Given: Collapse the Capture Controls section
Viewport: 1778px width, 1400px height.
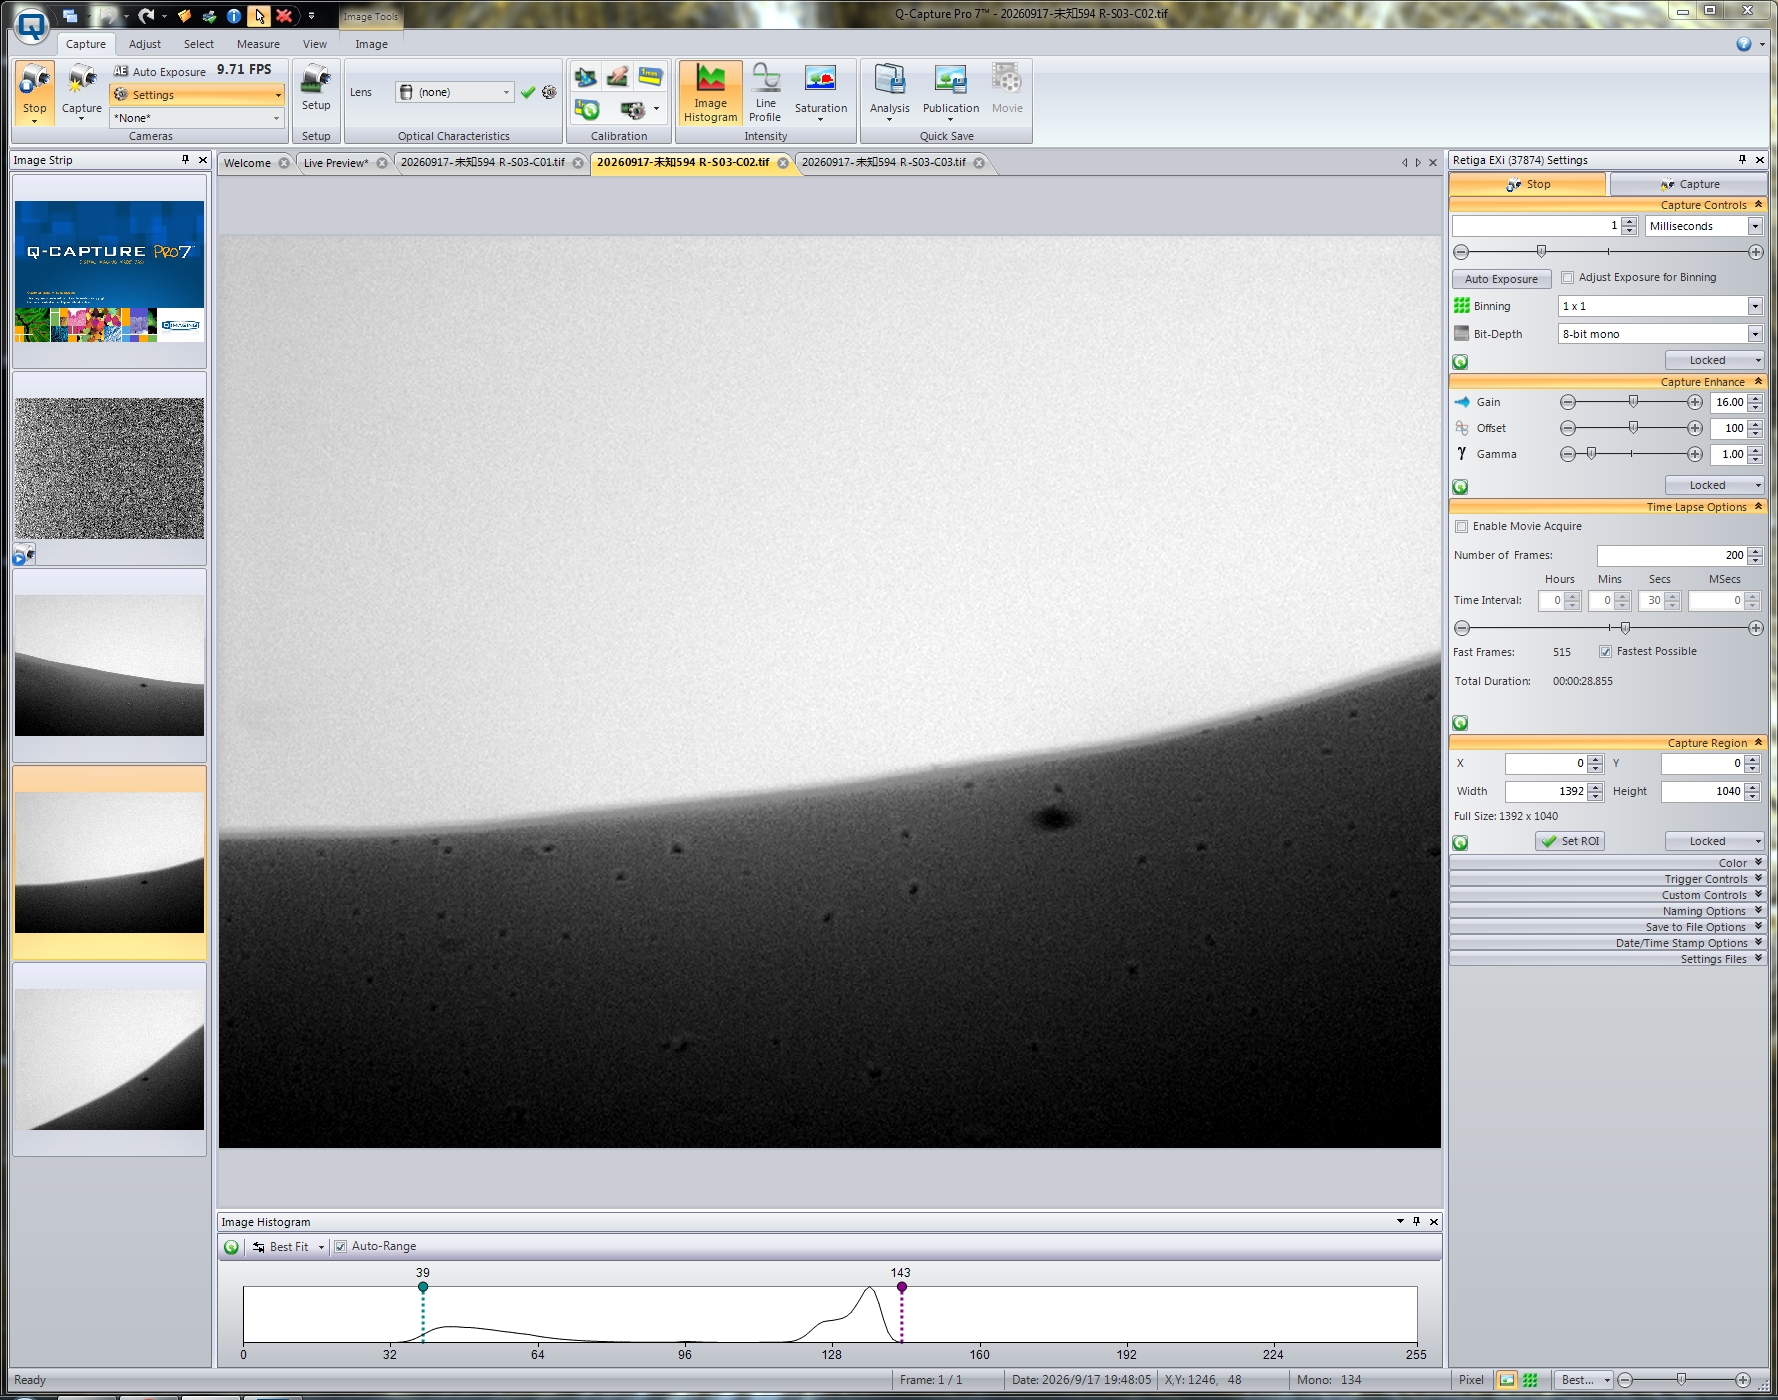Looking at the screenshot, I should pyautogui.click(x=1758, y=205).
